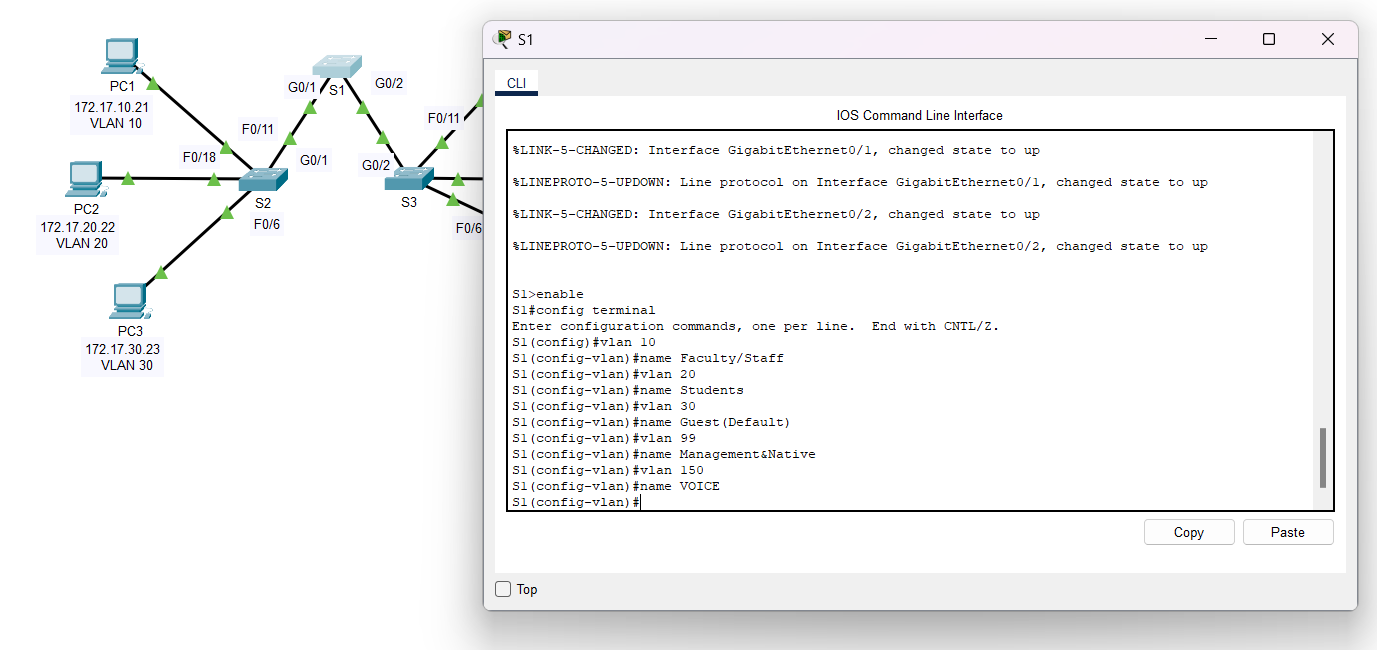Click green arrow near F0/6 below S3

[452, 202]
